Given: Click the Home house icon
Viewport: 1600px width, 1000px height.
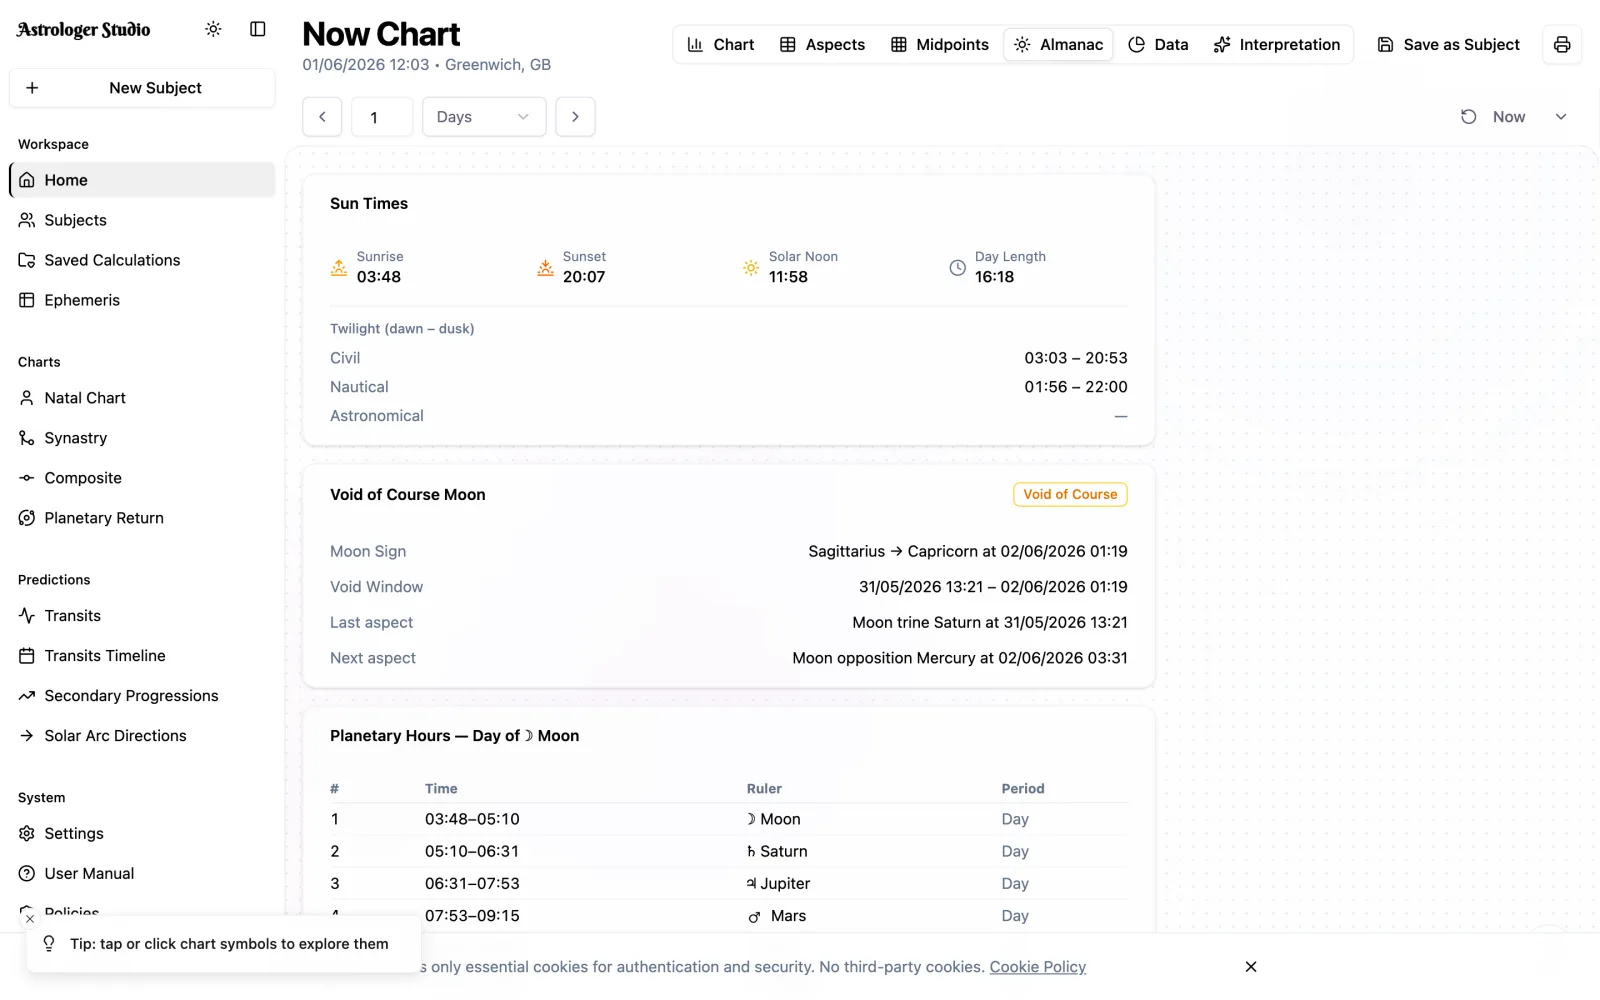Looking at the screenshot, I should click(x=27, y=180).
